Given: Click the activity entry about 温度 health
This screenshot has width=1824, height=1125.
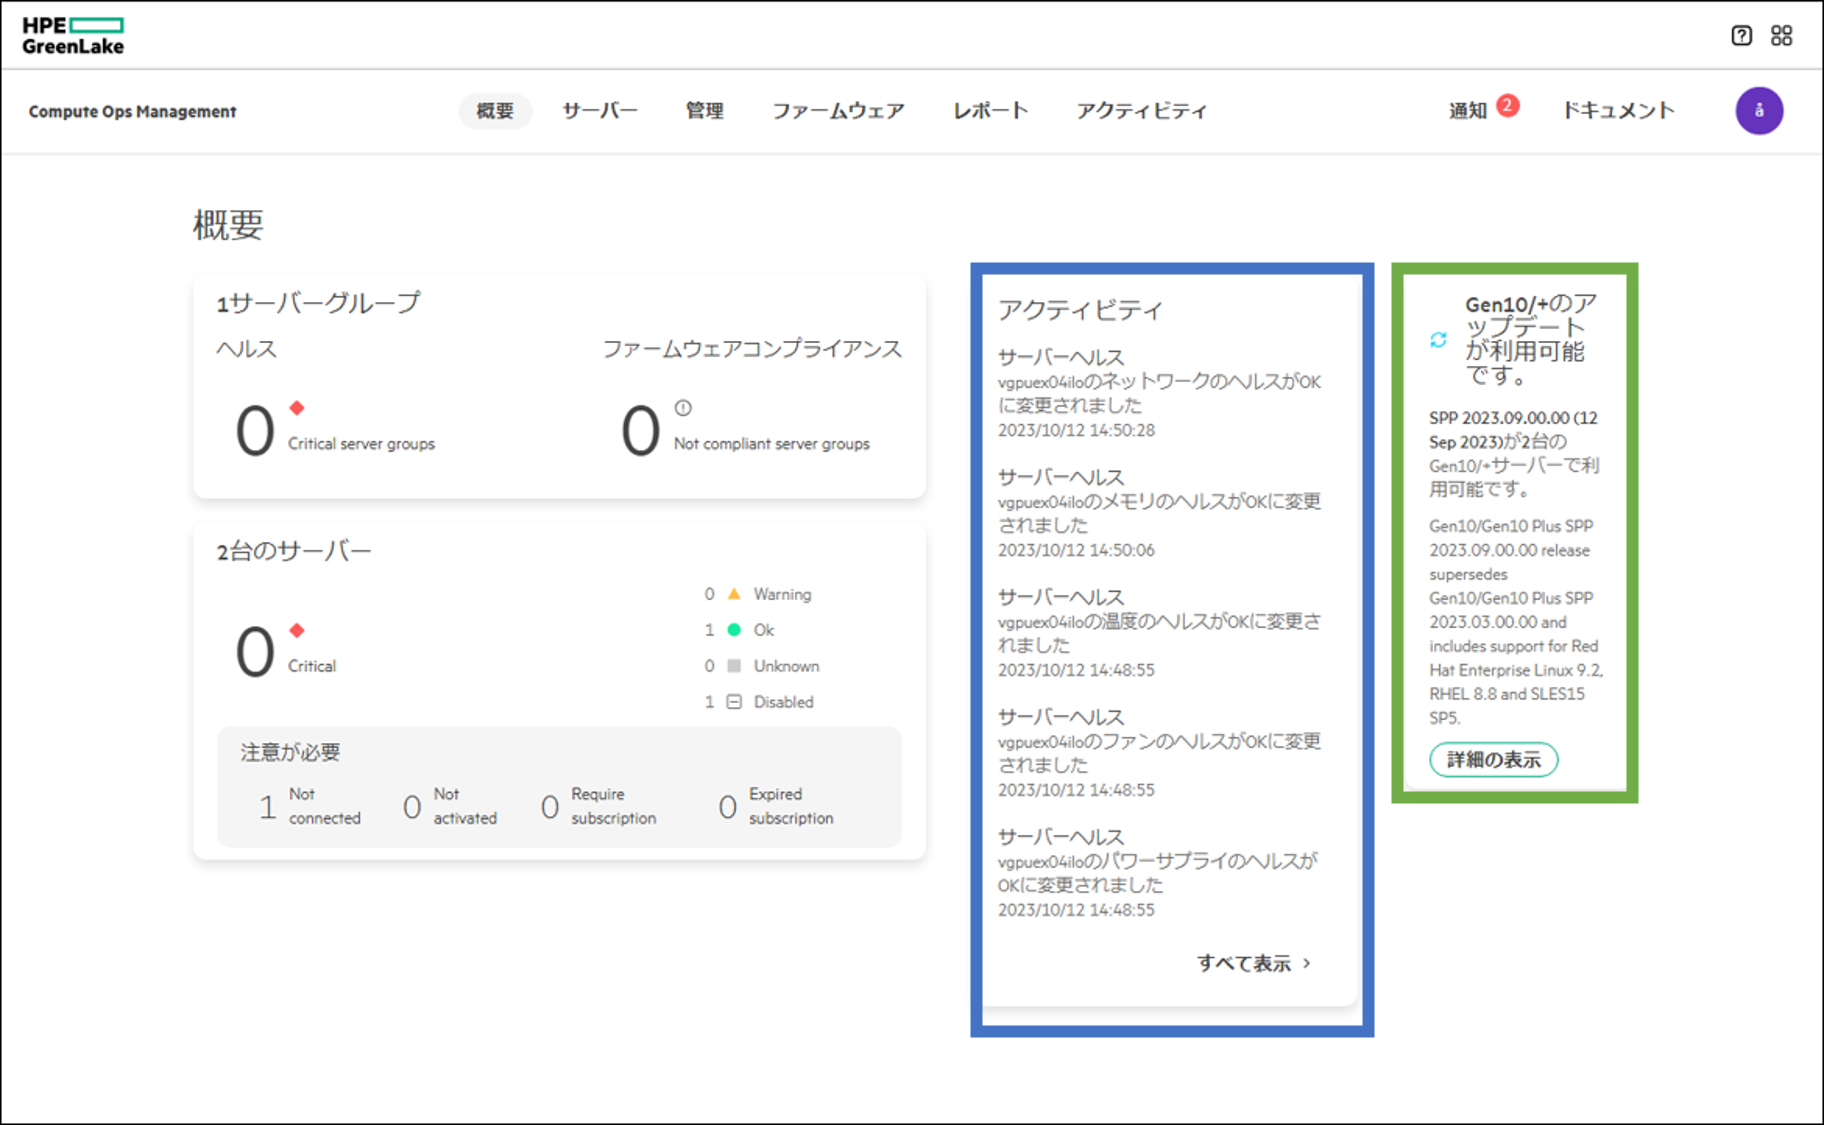Looking at the screenshot, I should pos(1159,634).
